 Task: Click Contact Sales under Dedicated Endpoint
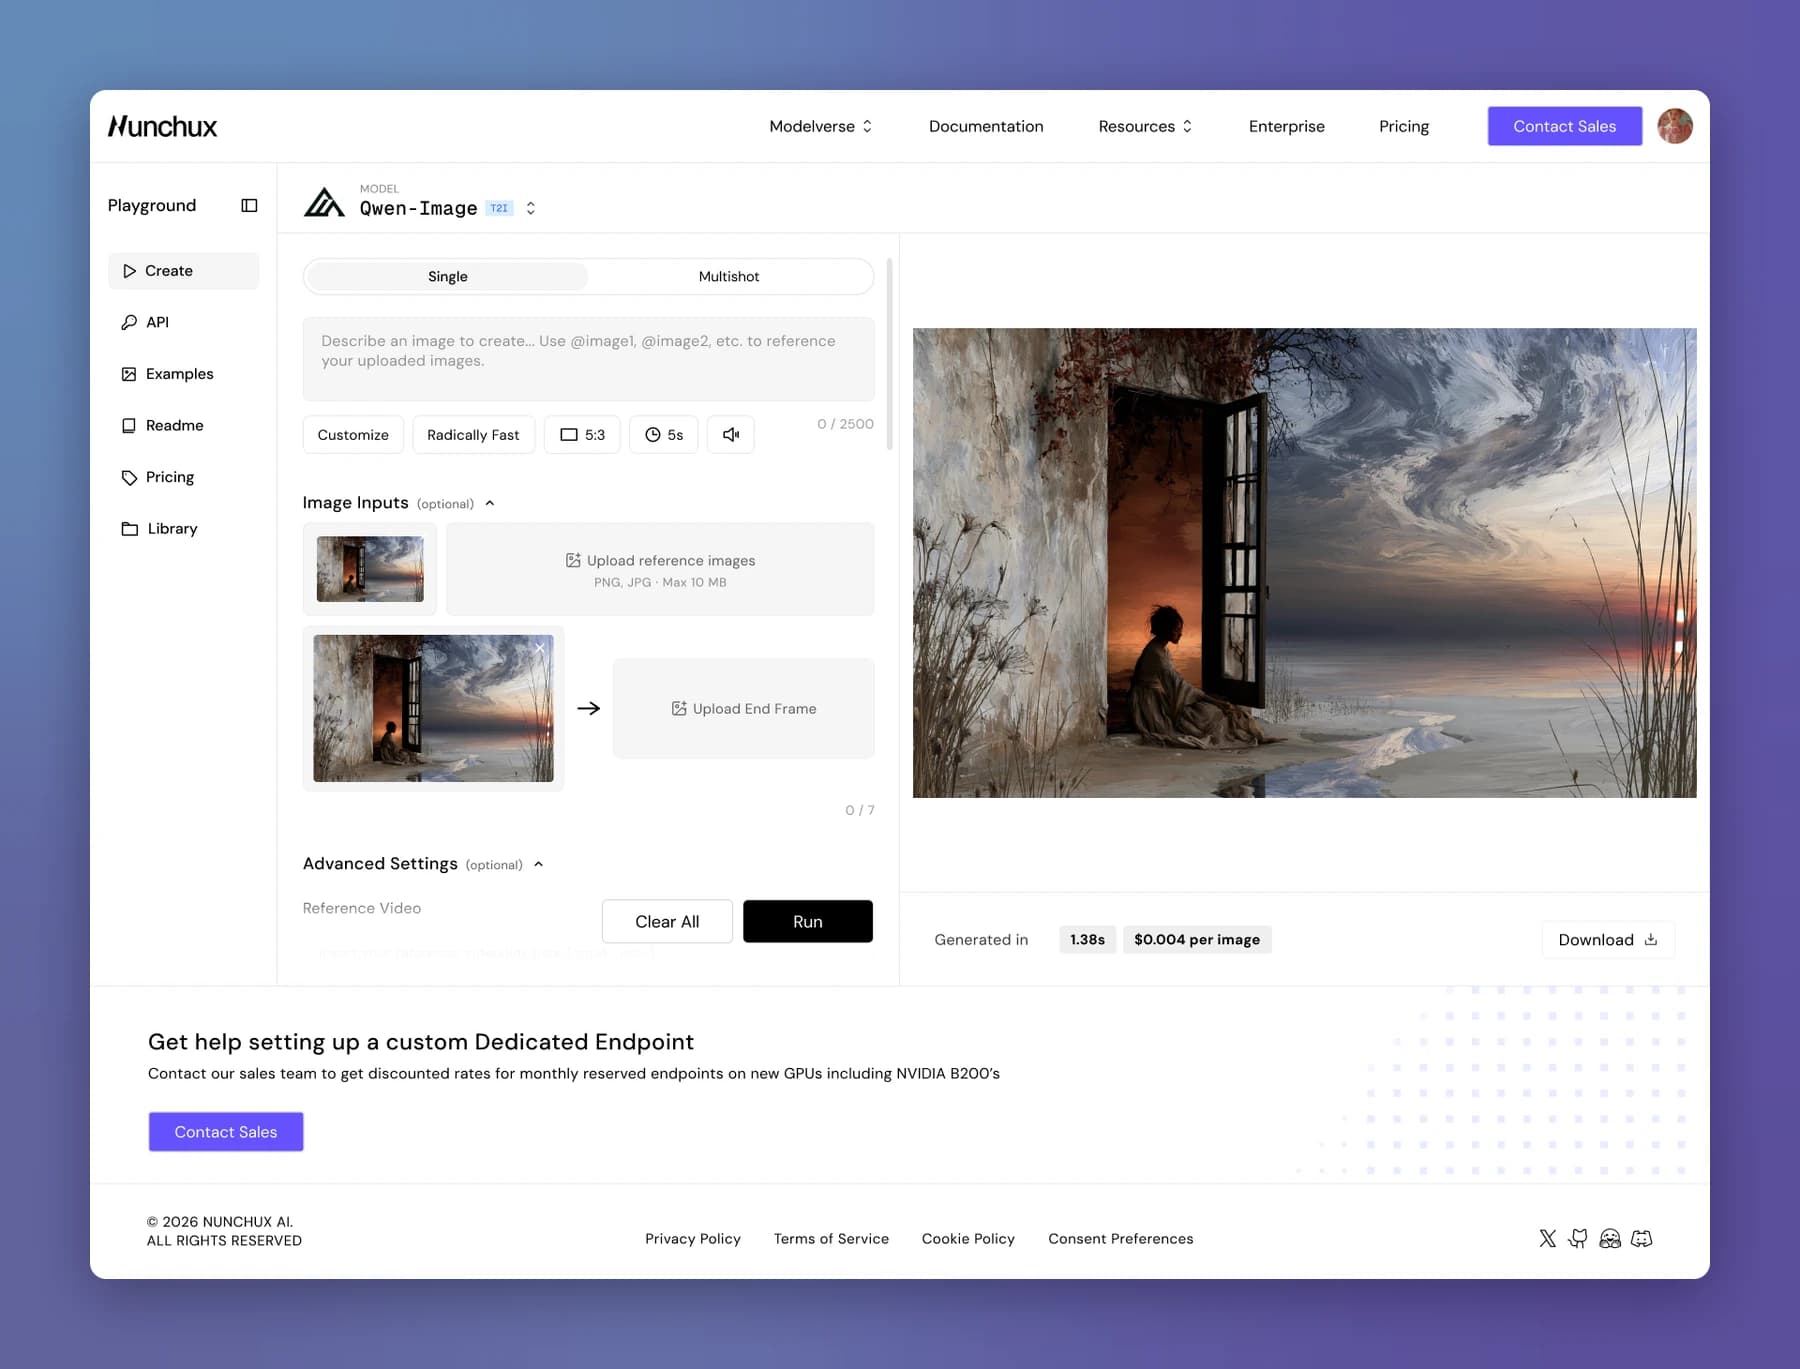(226, 1131)
